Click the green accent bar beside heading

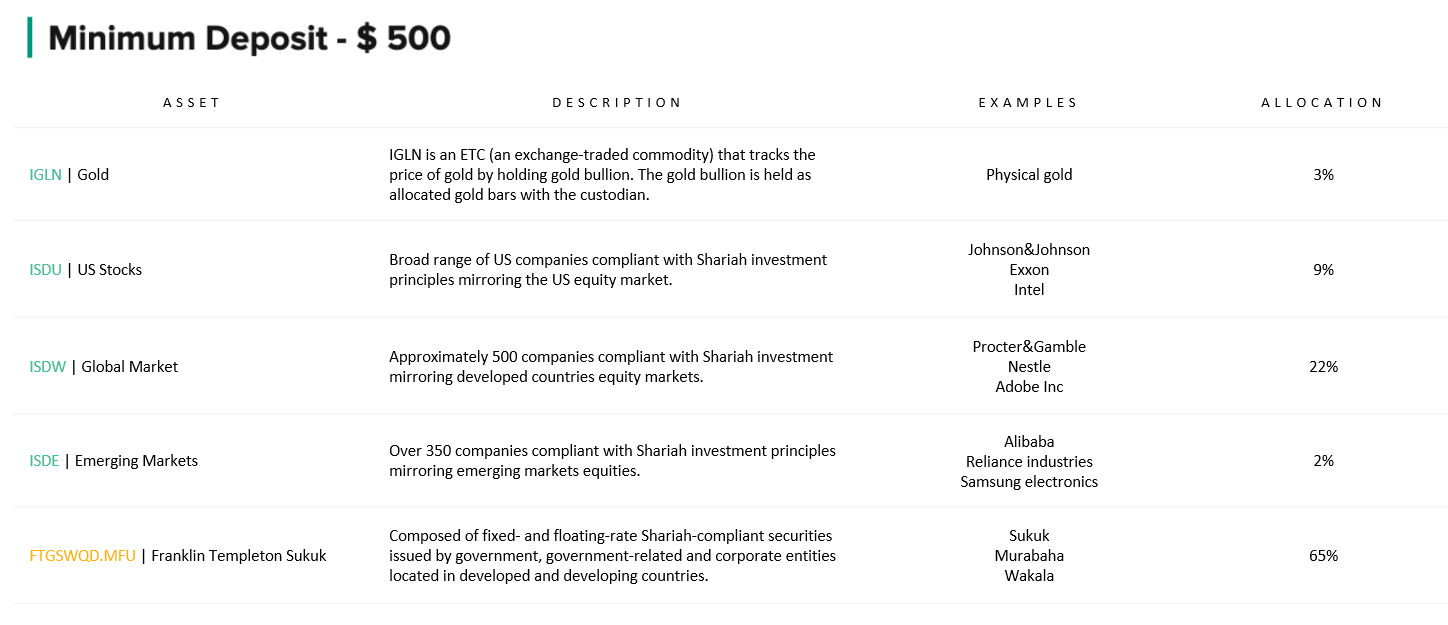(x=29, y=37)
